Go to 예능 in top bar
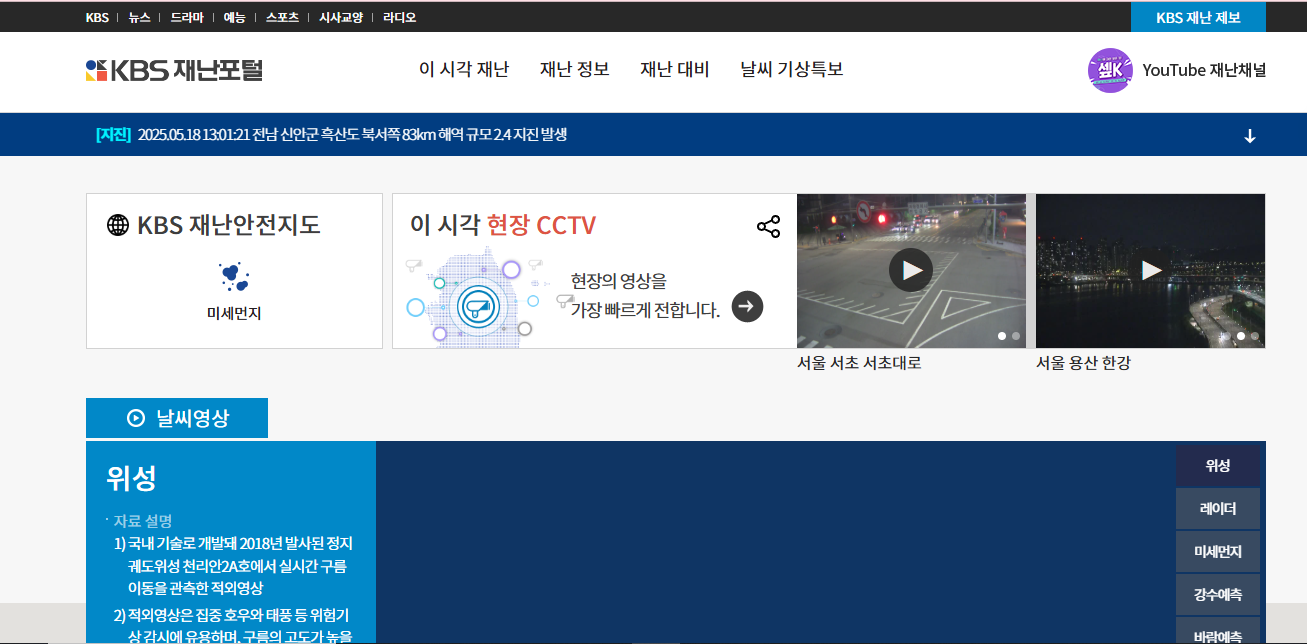1307x644 pixels. click(x=234, y=17)
